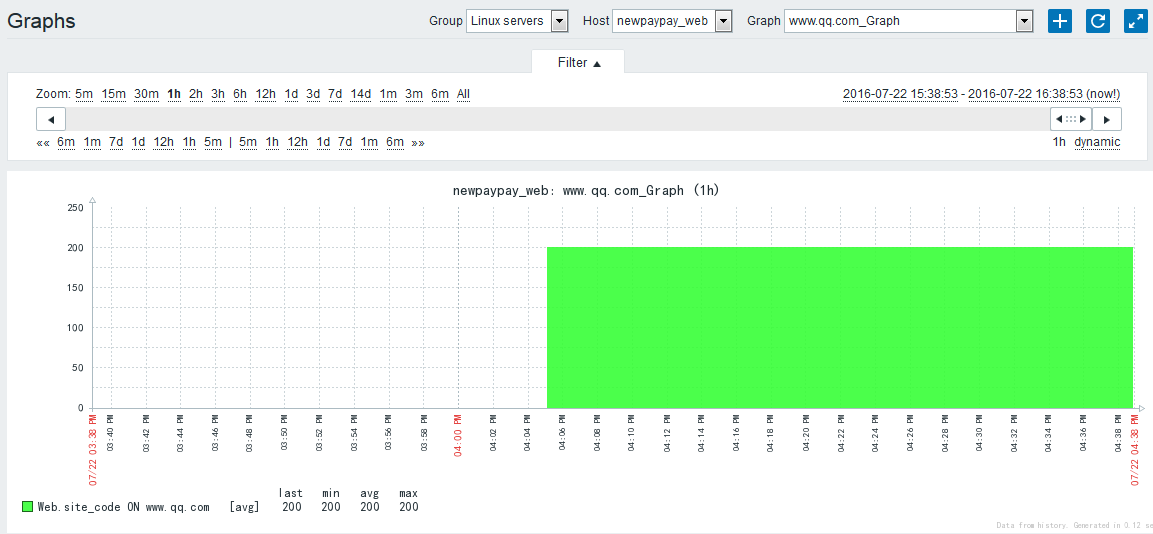Toggle the dynamic time mode link
Screen dimensions: 1153x534
coord(1097,142)
